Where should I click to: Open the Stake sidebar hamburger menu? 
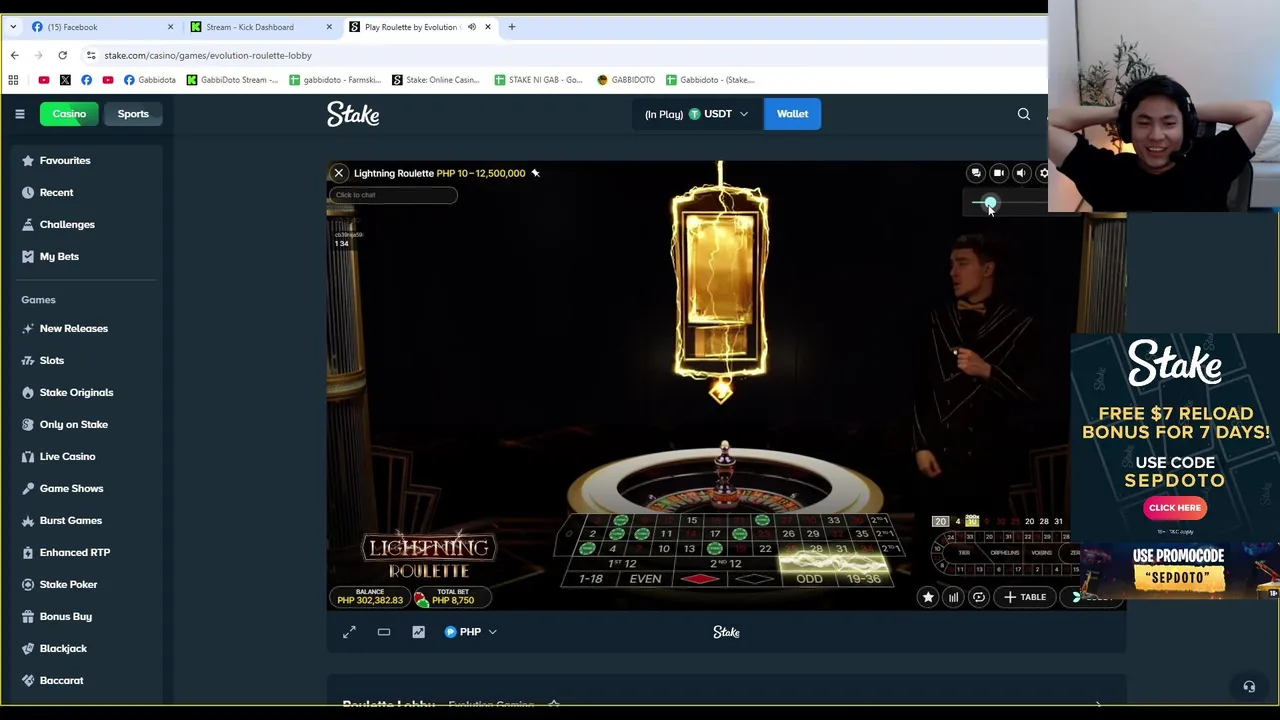tap(19, 114)
